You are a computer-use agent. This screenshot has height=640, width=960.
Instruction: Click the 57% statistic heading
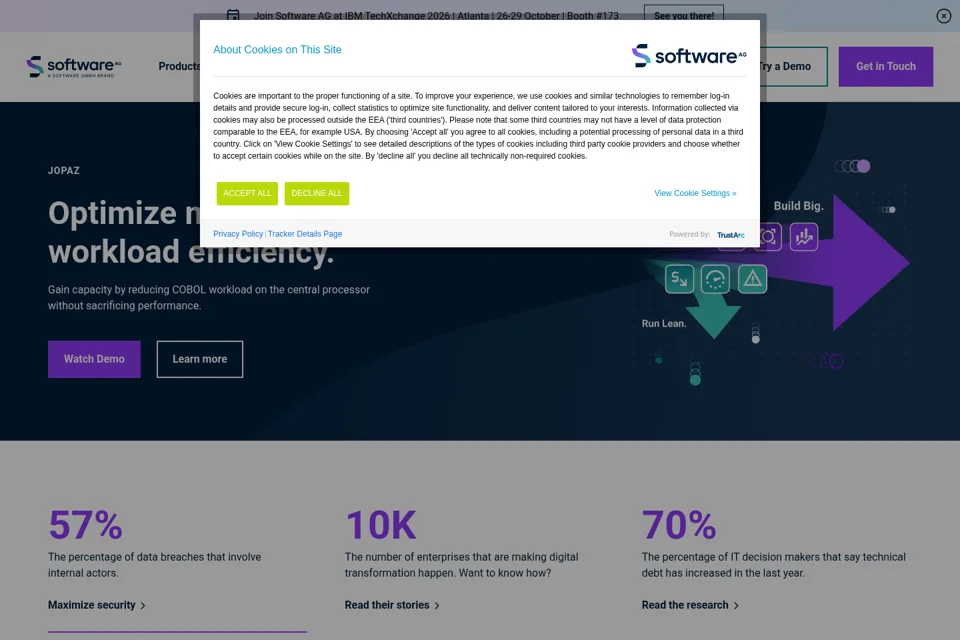[86, 525]
